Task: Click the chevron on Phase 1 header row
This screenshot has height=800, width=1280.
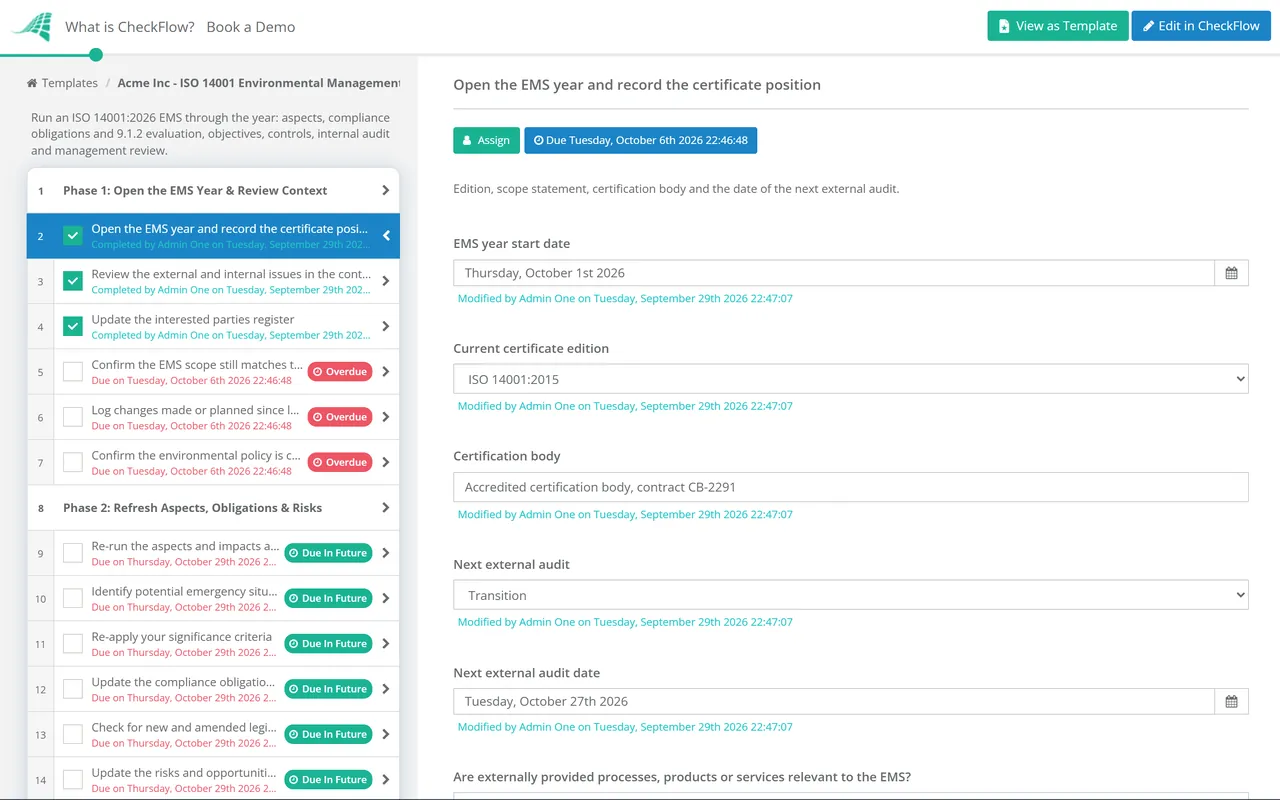Action: (x=386, y=190)
